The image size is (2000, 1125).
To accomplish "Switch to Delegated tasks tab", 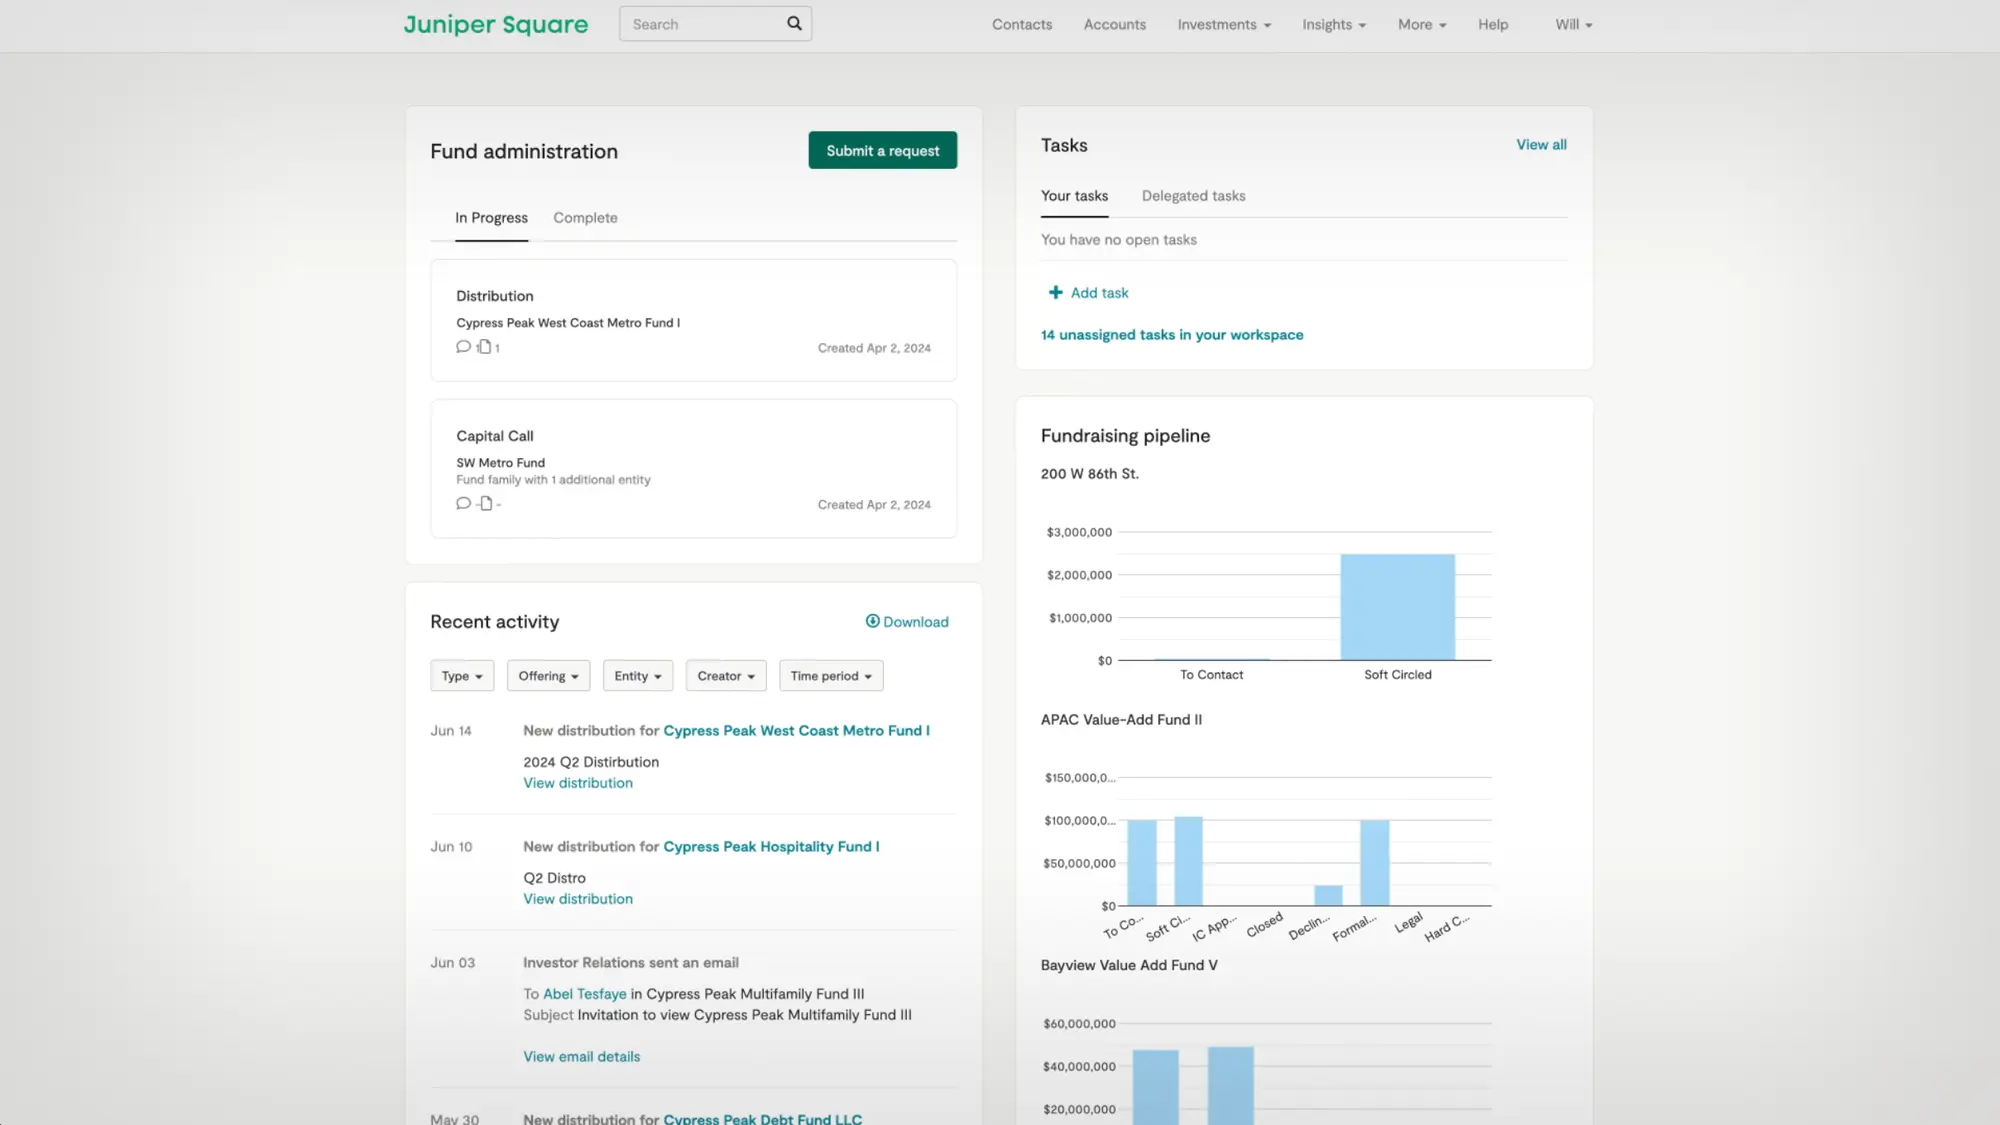I will (1193, 196).
